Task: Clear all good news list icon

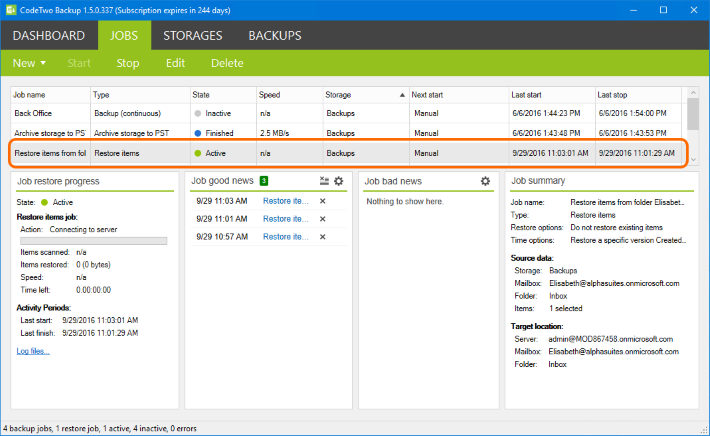Action: [x=324, y=181]
